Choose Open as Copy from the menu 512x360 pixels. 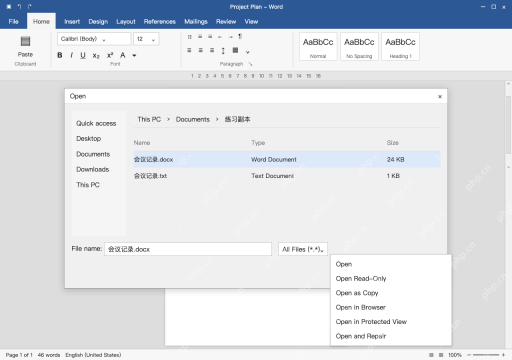[391, 293]
